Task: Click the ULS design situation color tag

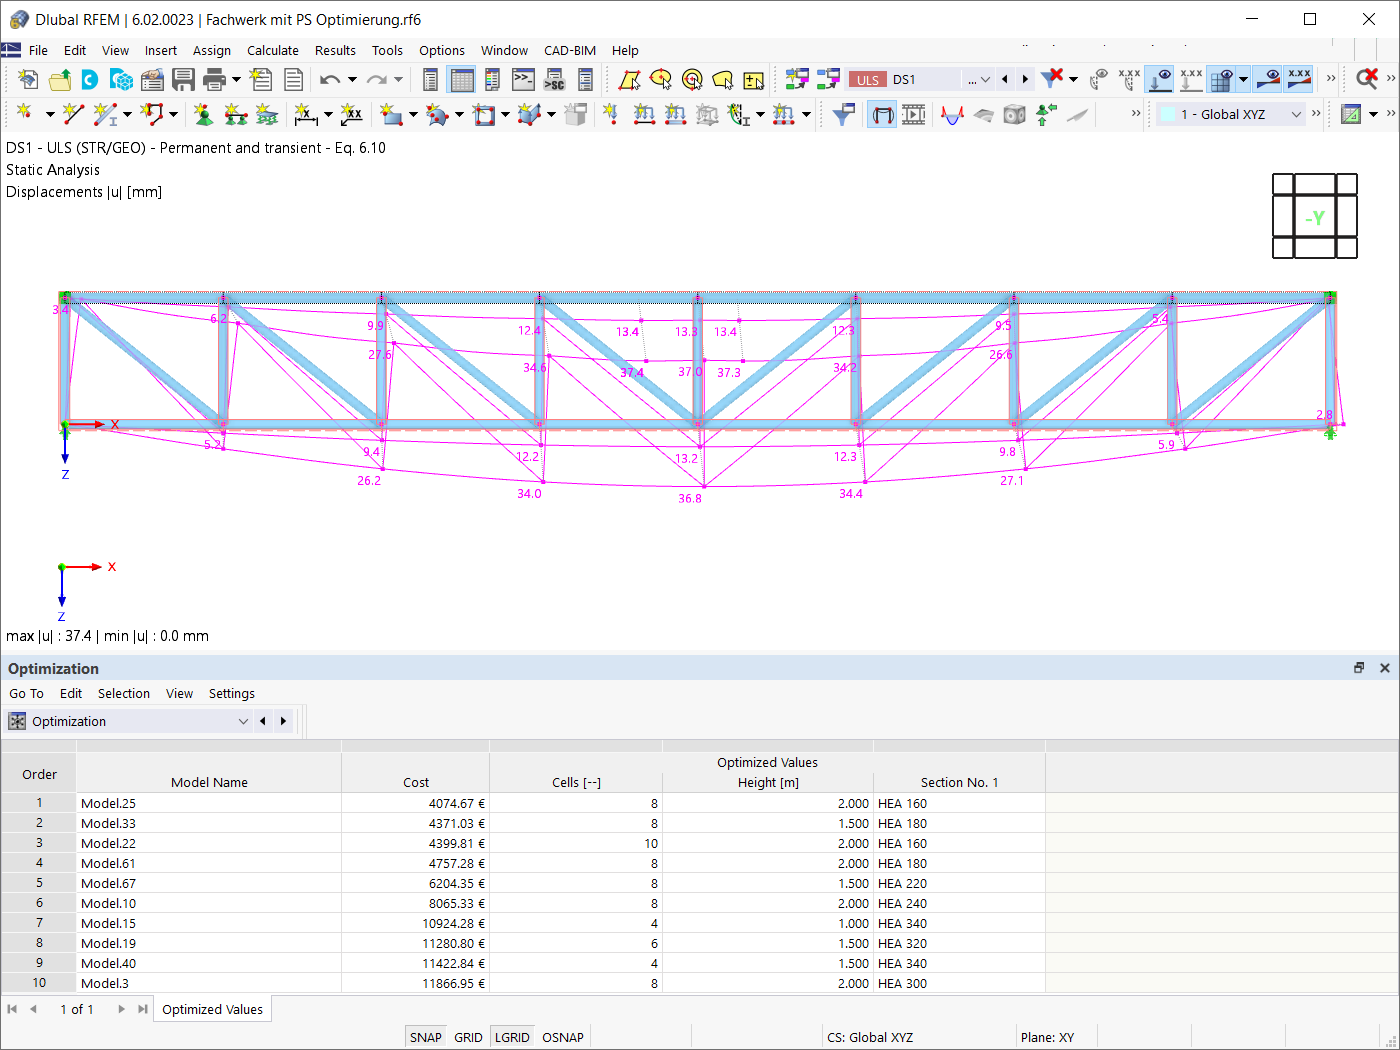Action: 867,80
